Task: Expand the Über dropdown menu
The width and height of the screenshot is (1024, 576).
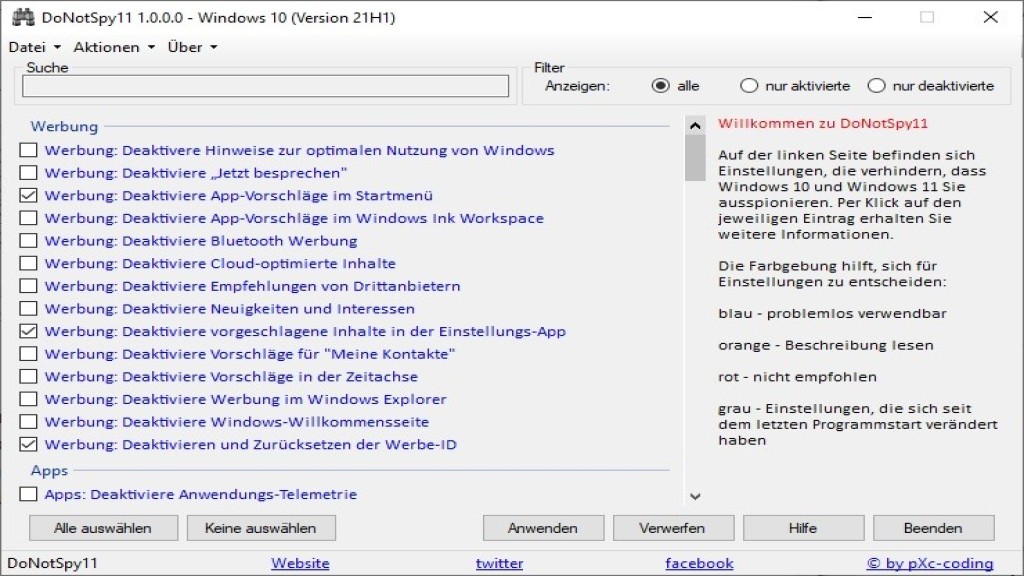Action: [192, 47]
